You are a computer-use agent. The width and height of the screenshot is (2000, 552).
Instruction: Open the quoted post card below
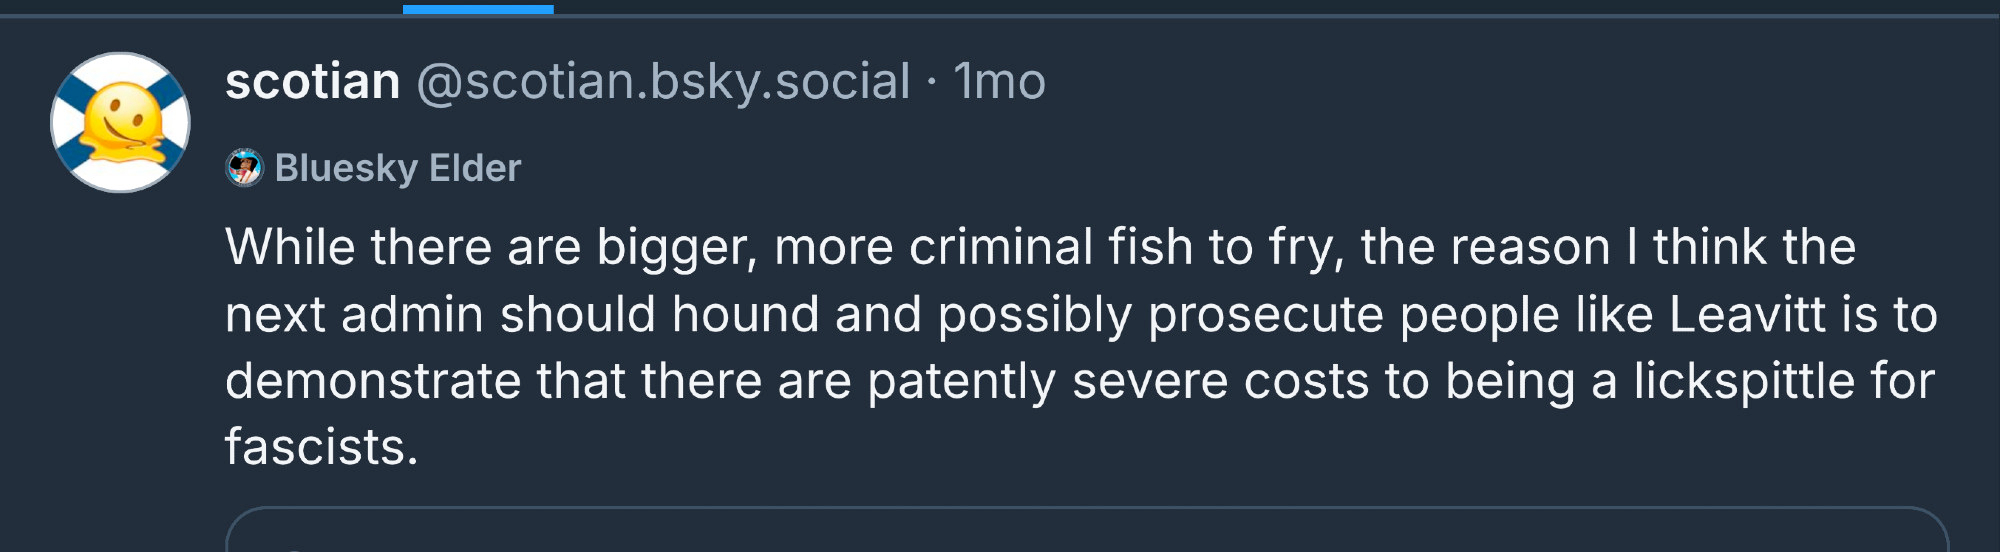(x=1086, y=531)
